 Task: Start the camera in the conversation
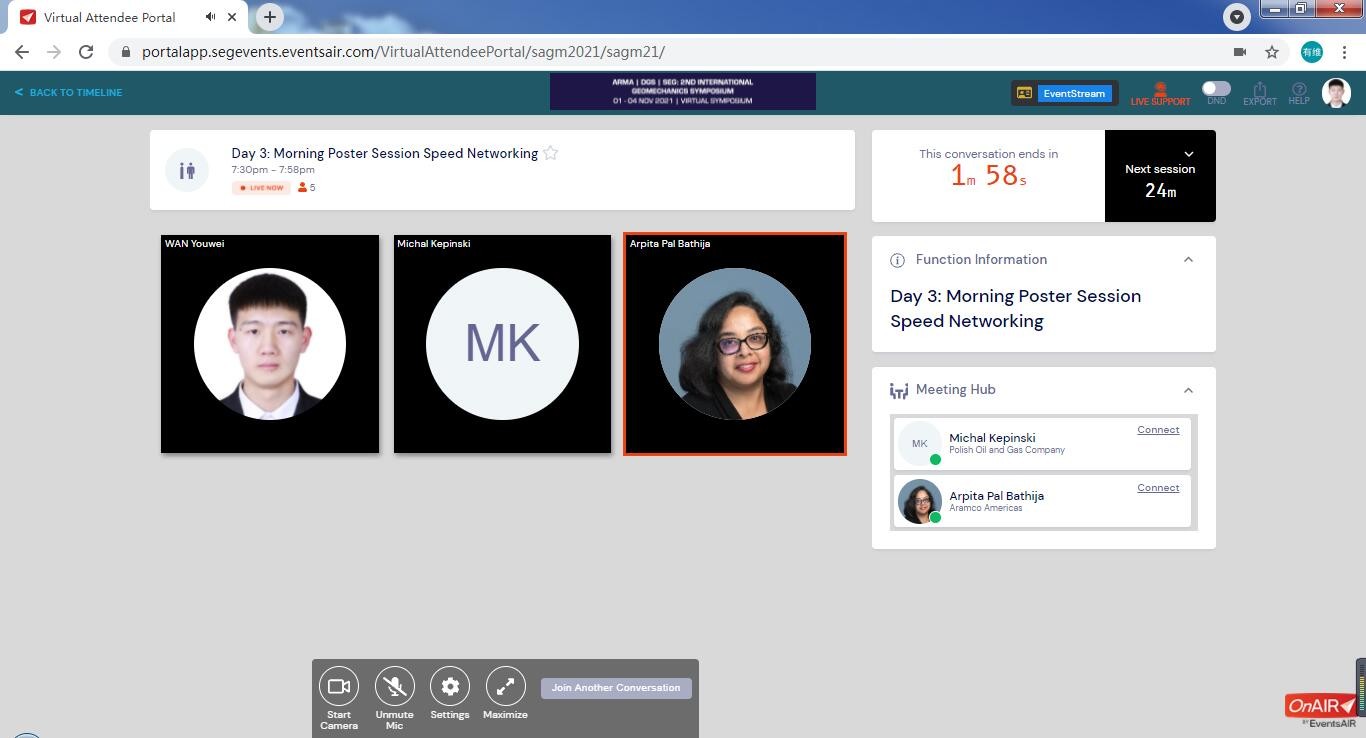tap(338, 687)
